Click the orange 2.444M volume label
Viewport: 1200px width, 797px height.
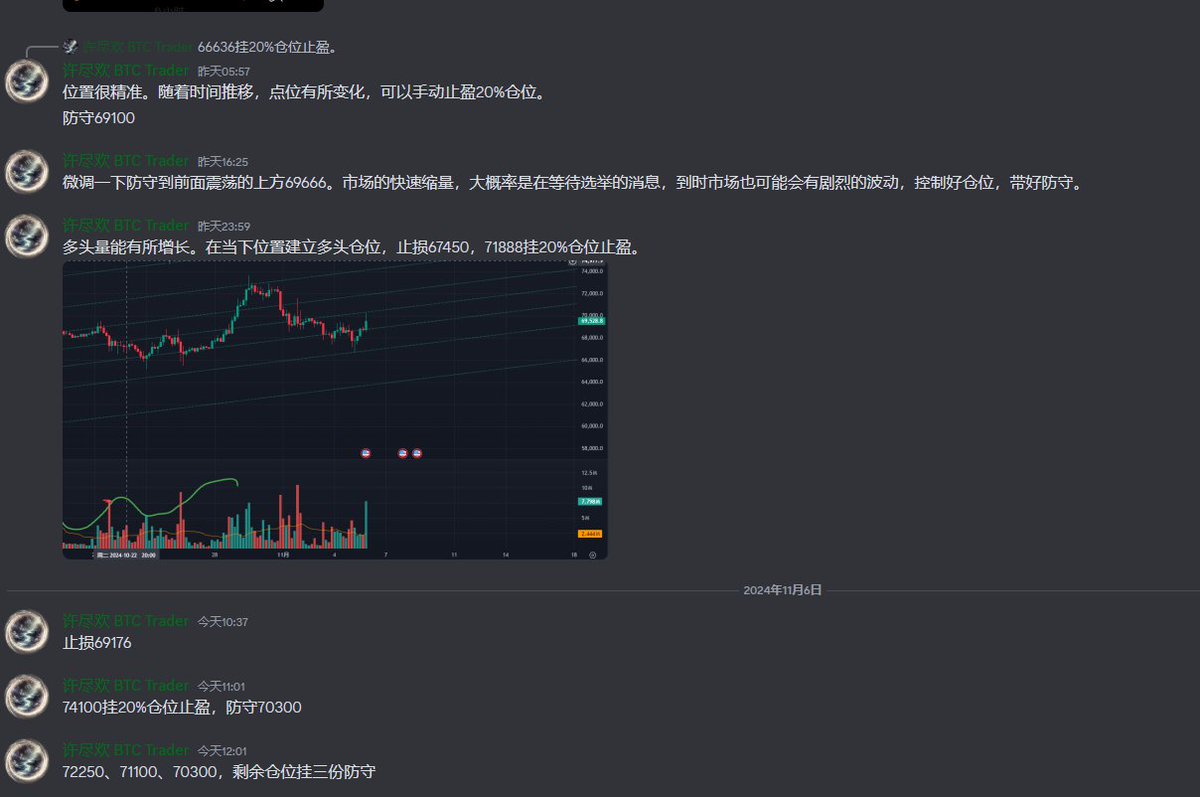point(589,533)
